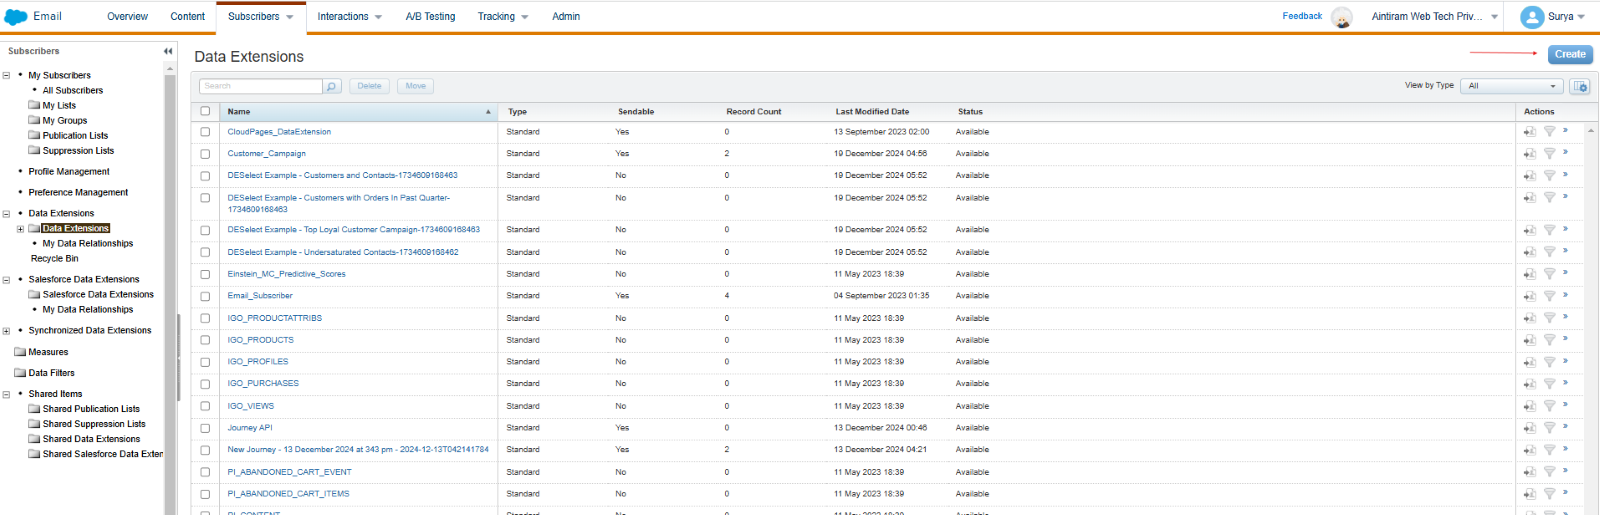Click more-actions arrow for Email_Subscriber row
1600x515 pixels.
(x=1565, y=295)
